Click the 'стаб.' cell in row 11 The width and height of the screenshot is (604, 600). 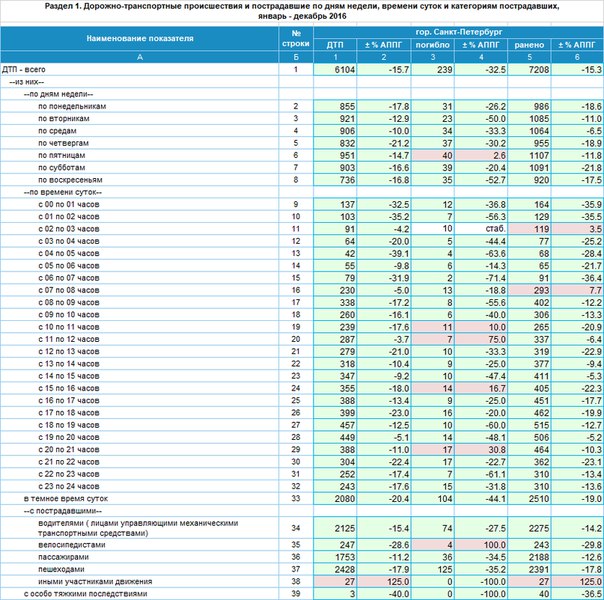point(481,229)
